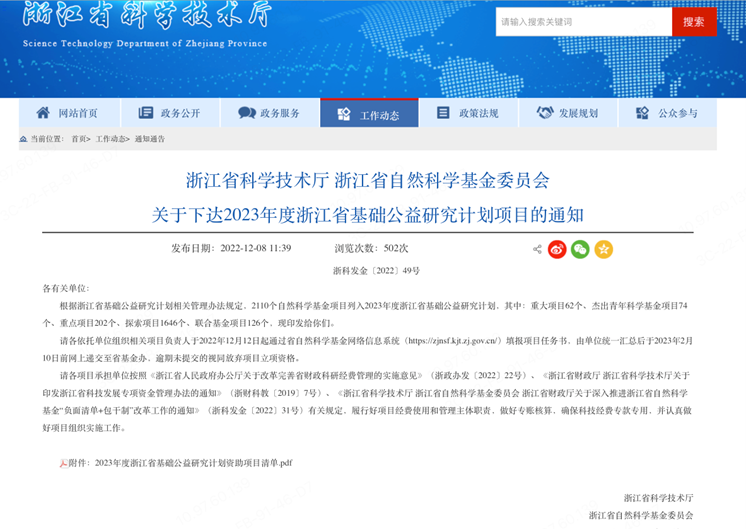
Task: Click the document number 浙科发金〔2022〕49号
Action: pos(376,271)
